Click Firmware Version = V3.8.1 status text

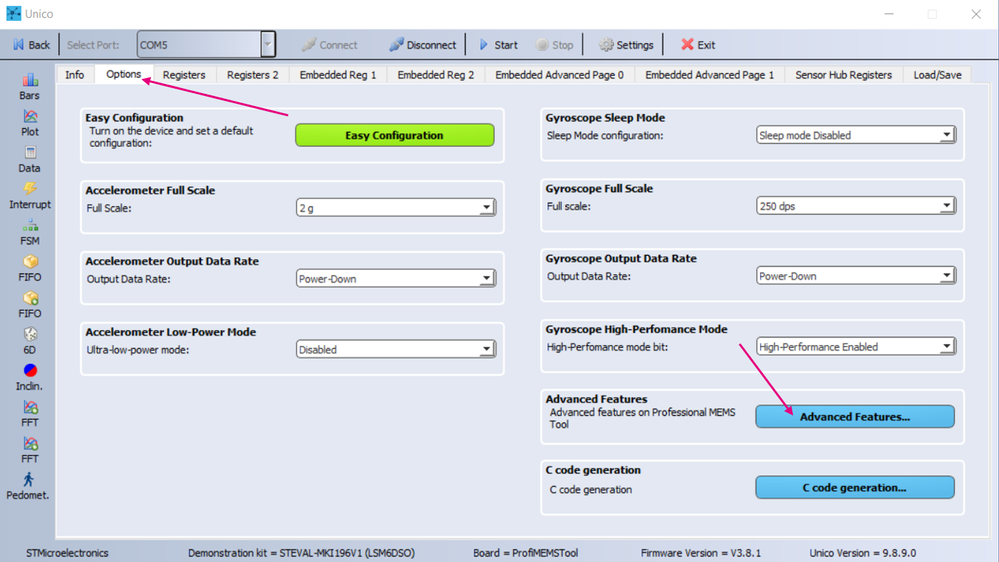700,553
